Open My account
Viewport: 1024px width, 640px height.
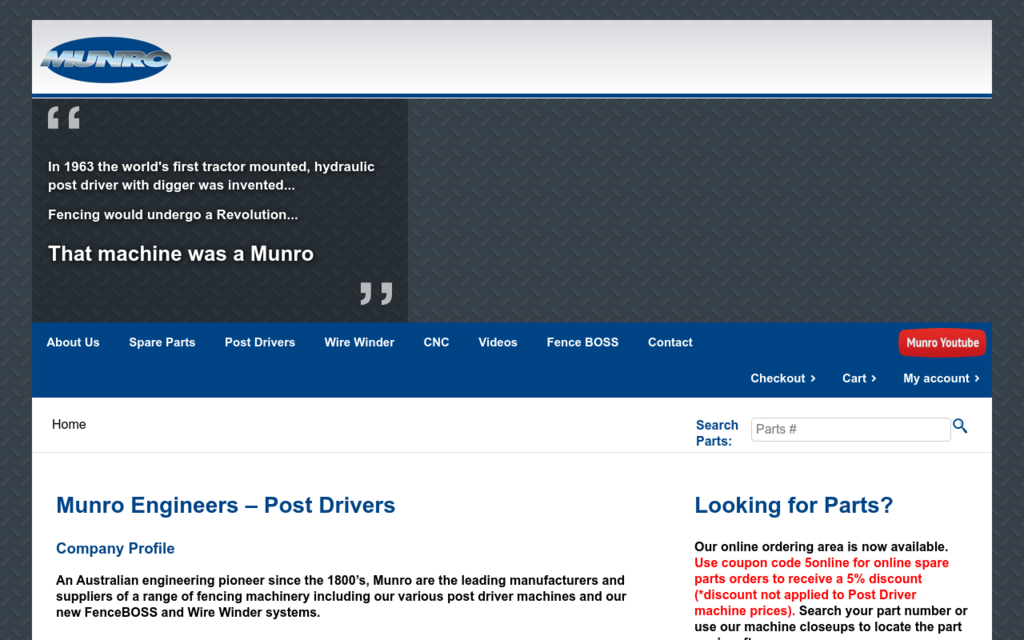click(935, 378)
